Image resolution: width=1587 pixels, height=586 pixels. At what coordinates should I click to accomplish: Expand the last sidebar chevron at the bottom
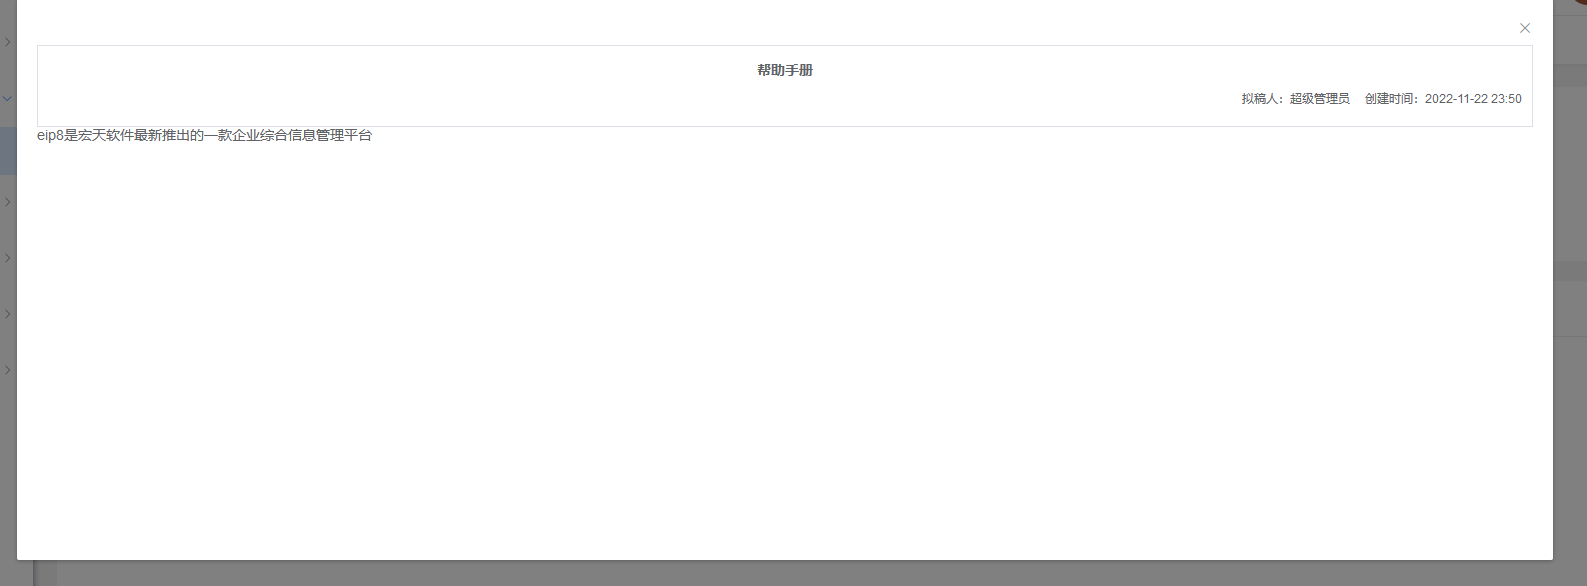point(7,370)
